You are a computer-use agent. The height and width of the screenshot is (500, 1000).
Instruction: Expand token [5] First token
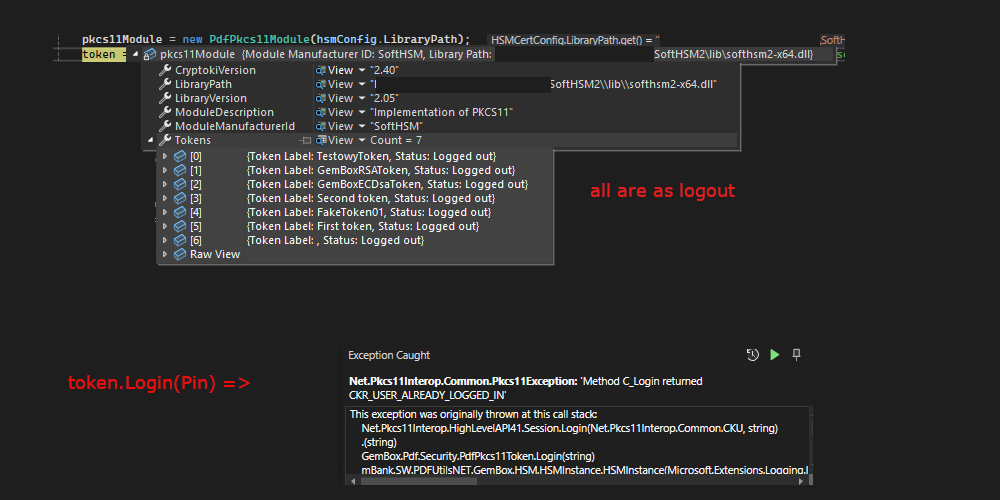tap(165, 226)
